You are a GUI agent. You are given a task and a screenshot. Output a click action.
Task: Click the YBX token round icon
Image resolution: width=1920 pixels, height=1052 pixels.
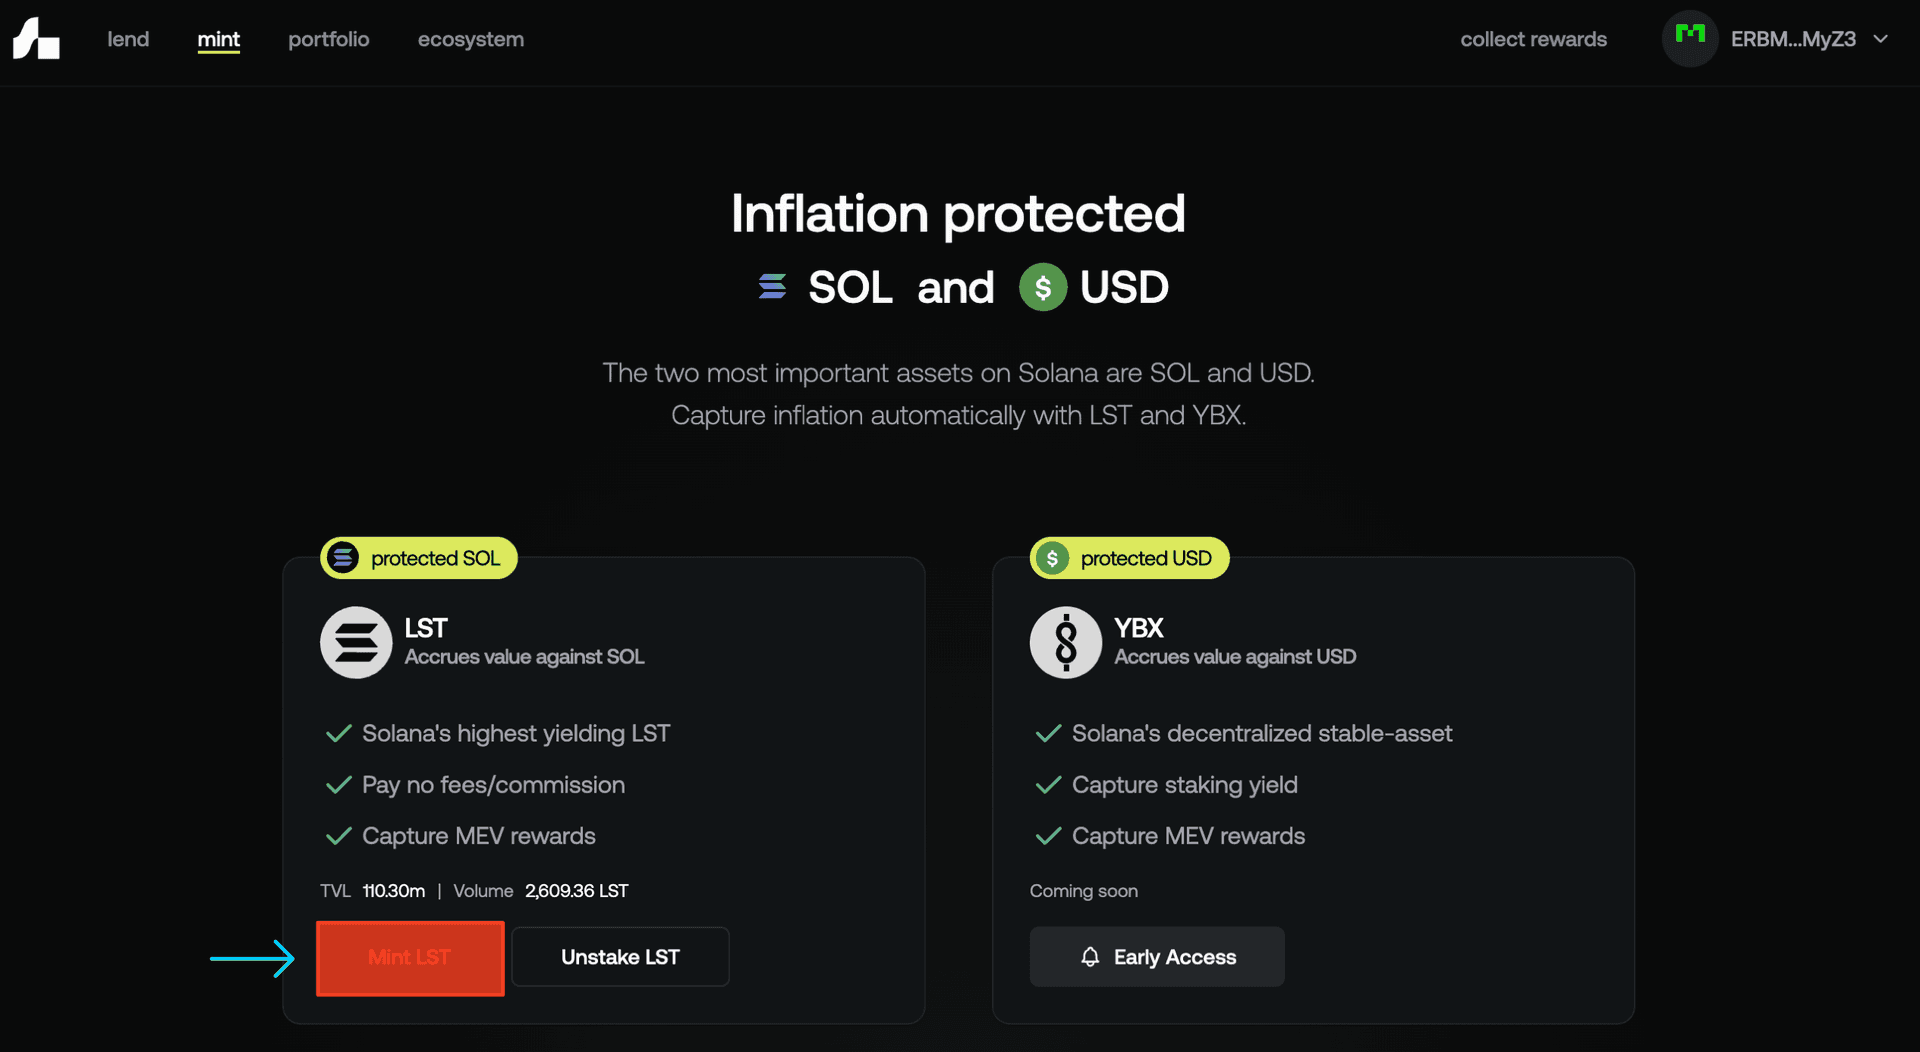[x=1066, y=642]
